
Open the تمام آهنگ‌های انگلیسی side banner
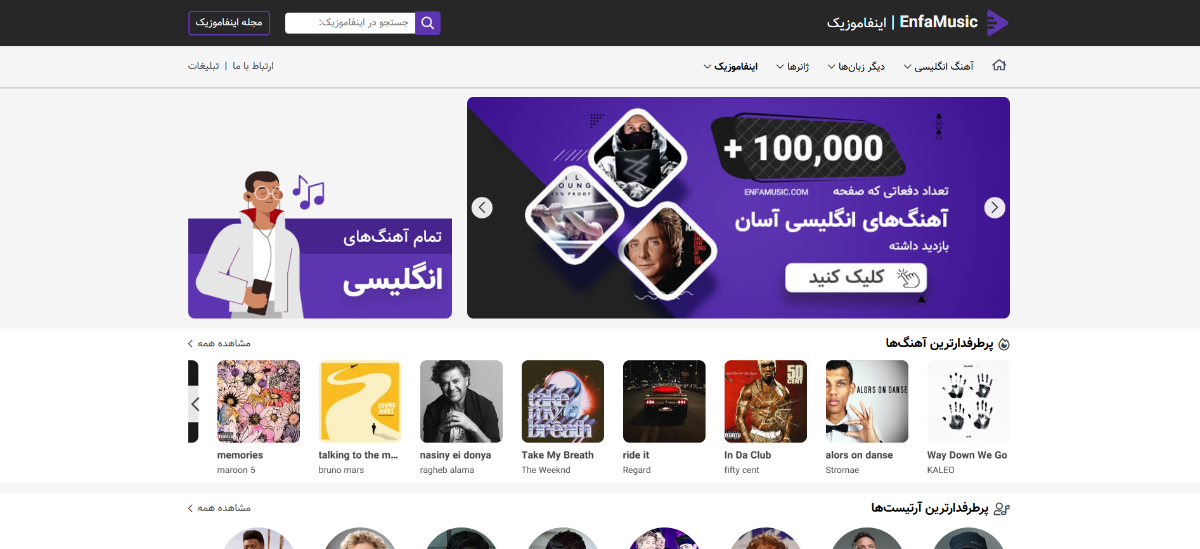320,245
